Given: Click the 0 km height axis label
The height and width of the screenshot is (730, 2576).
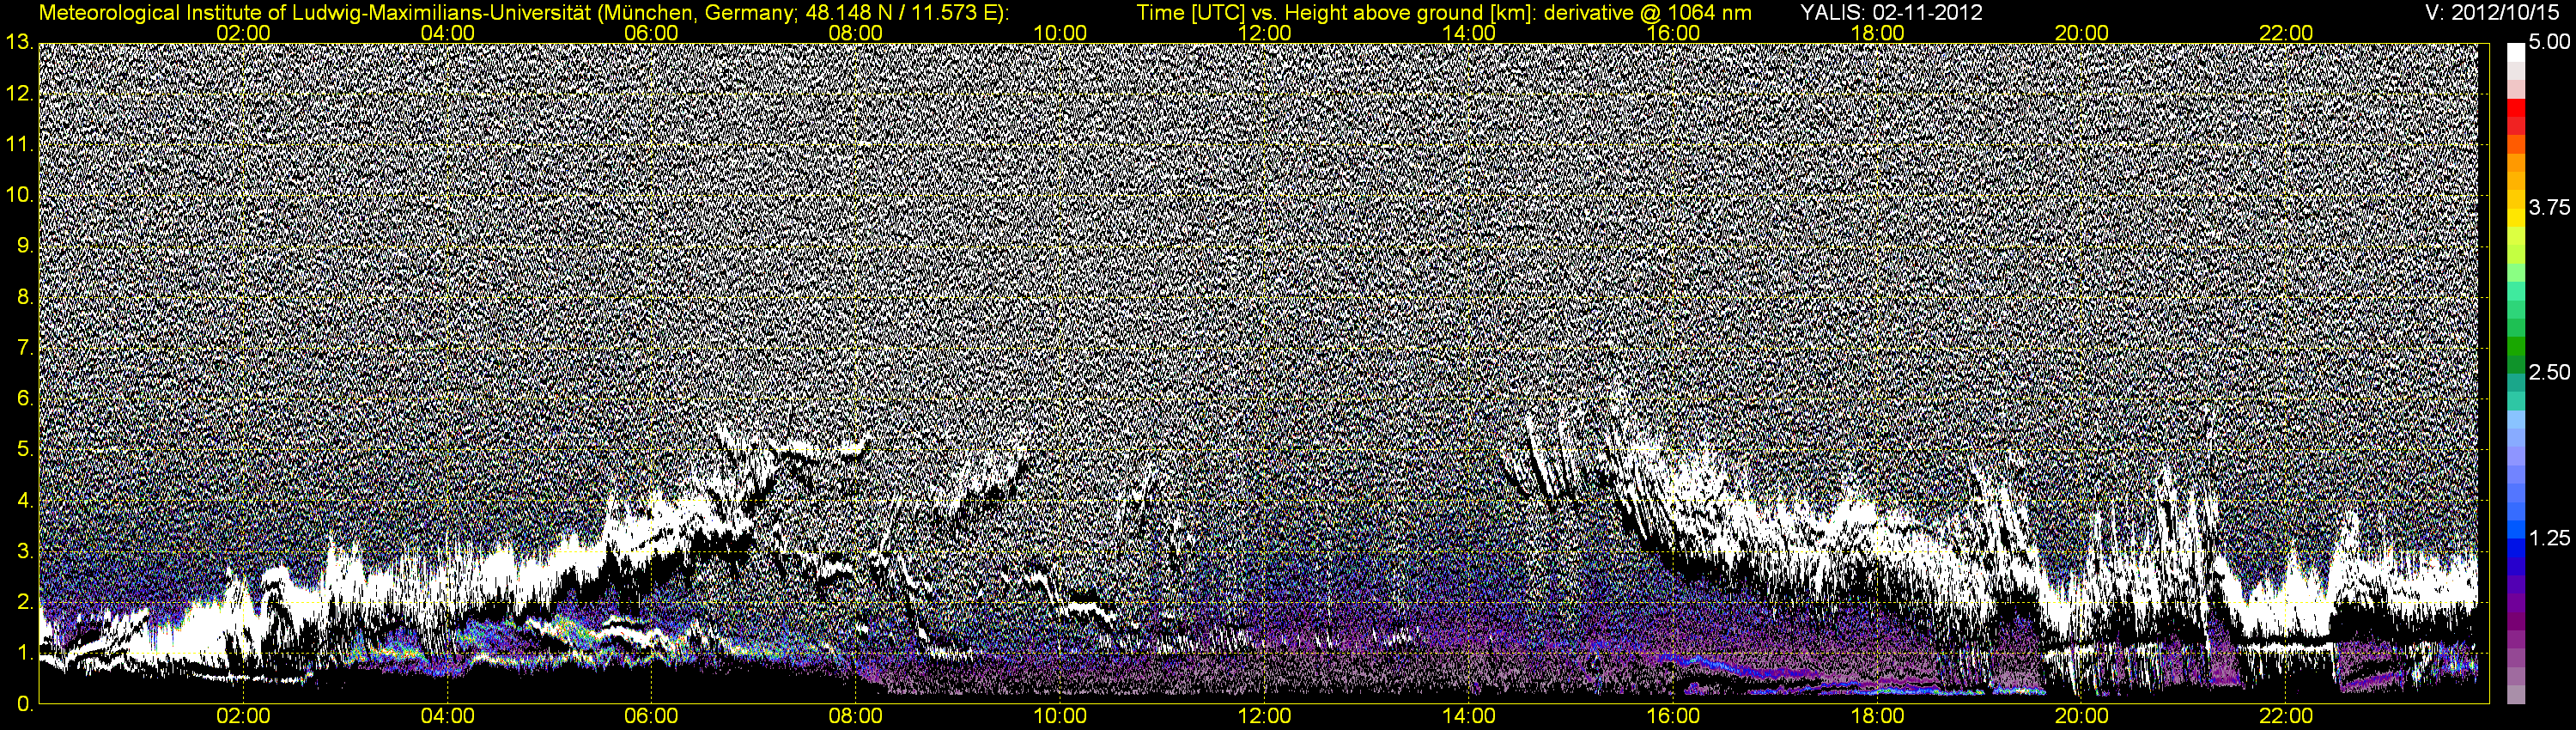Looking at the screenshot, I should [x=24, y=704].
